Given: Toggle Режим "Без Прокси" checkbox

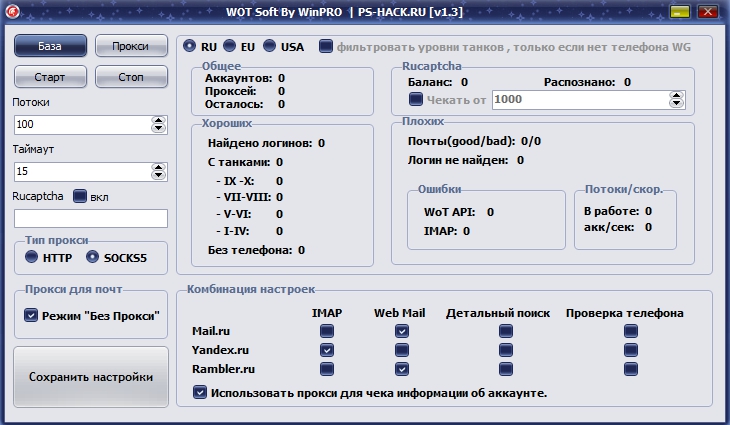Looking at the screenshot, I should tap(30, 315).
